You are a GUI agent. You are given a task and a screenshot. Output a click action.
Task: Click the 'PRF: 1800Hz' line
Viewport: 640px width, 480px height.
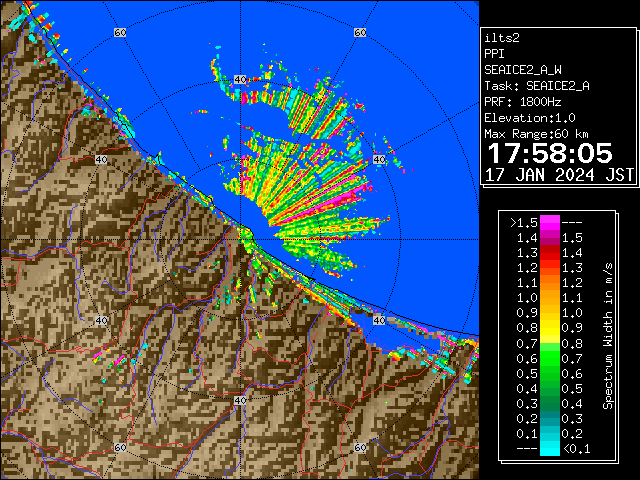(x=523, y=102)
